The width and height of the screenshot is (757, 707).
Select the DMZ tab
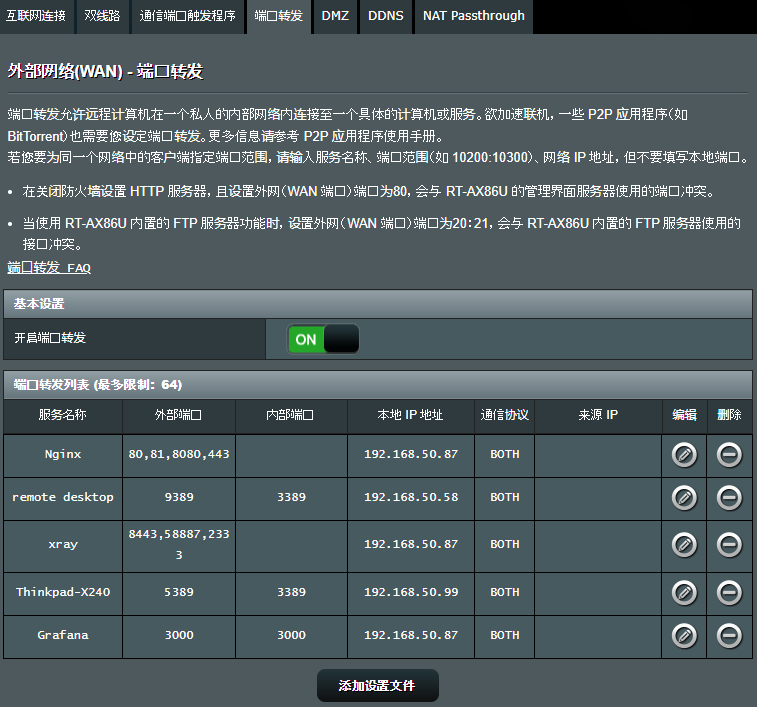[335, 16]
